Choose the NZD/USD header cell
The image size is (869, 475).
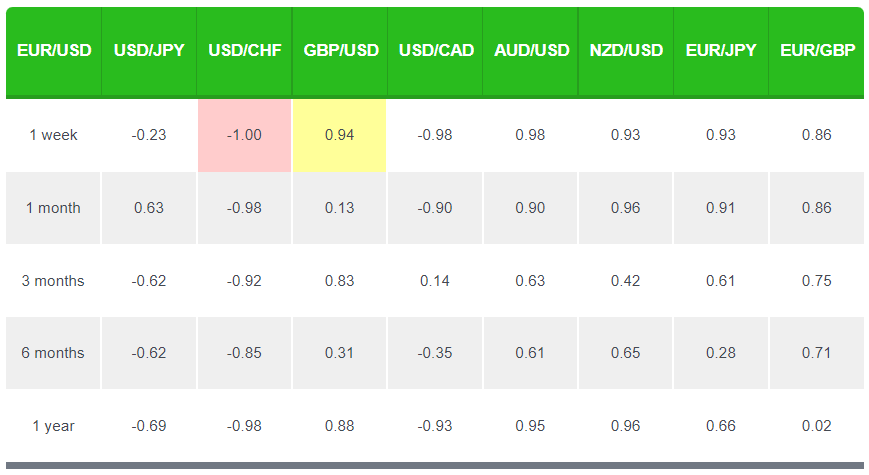tap(626, 50)
